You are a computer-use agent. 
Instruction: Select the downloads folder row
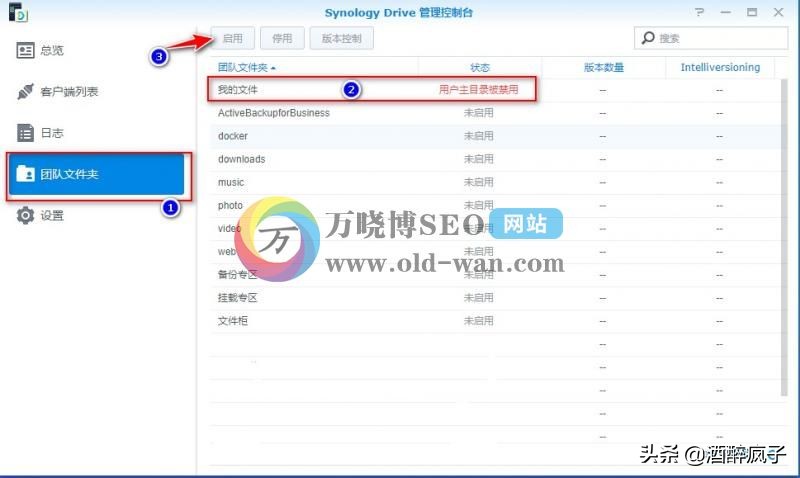495,159
